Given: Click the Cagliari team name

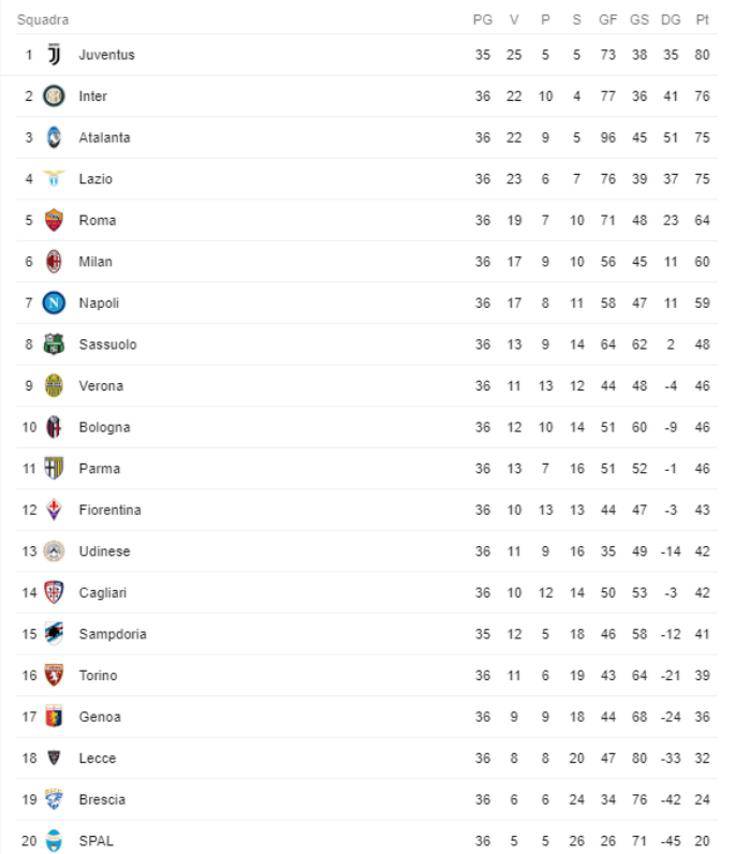Looking at the screenshot, I should point(103,593).
